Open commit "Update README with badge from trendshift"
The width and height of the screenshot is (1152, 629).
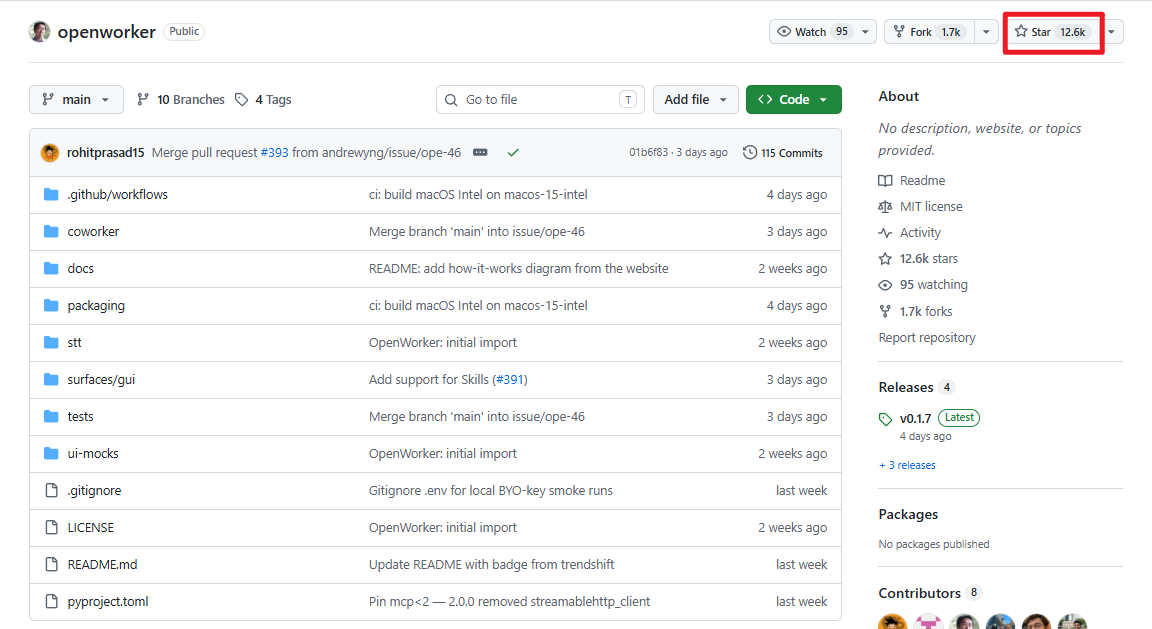point(492,564)
